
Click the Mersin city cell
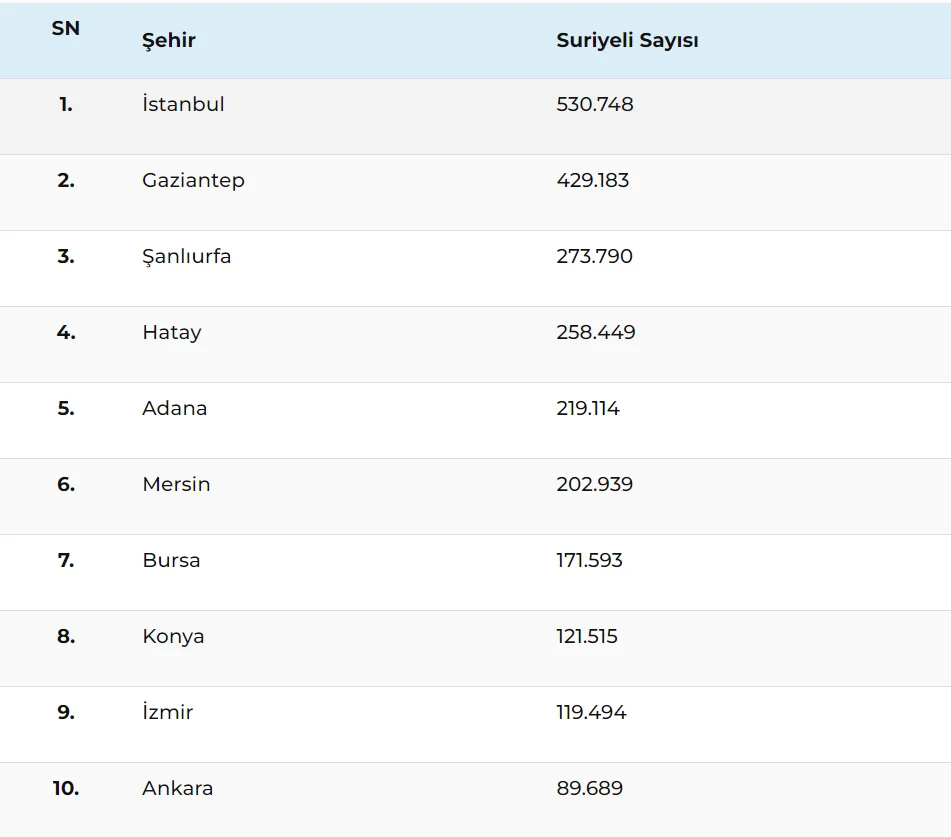pyautogui.click(x=176, y=485)
